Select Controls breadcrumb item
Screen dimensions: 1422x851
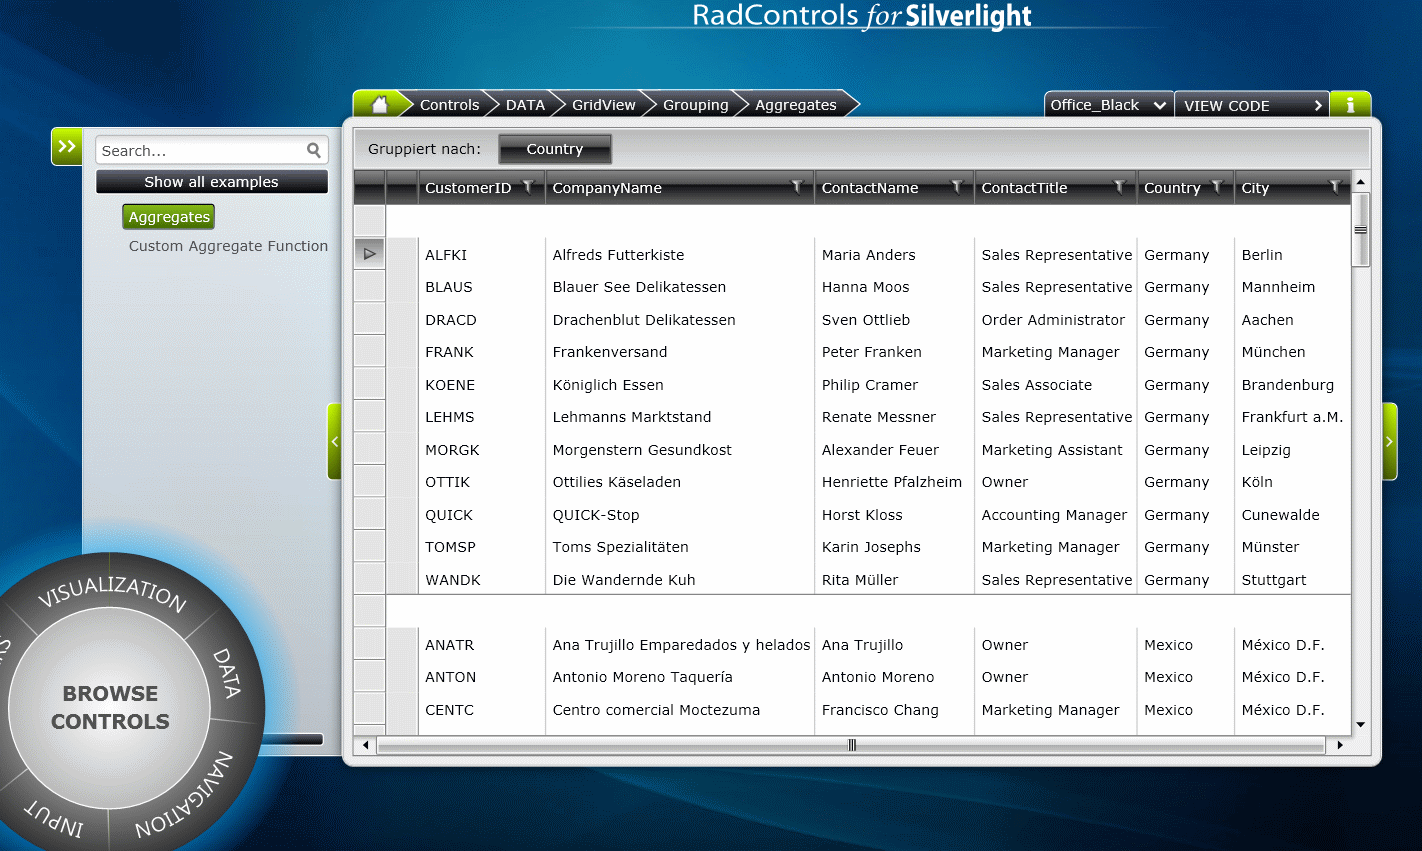[449, 105]
